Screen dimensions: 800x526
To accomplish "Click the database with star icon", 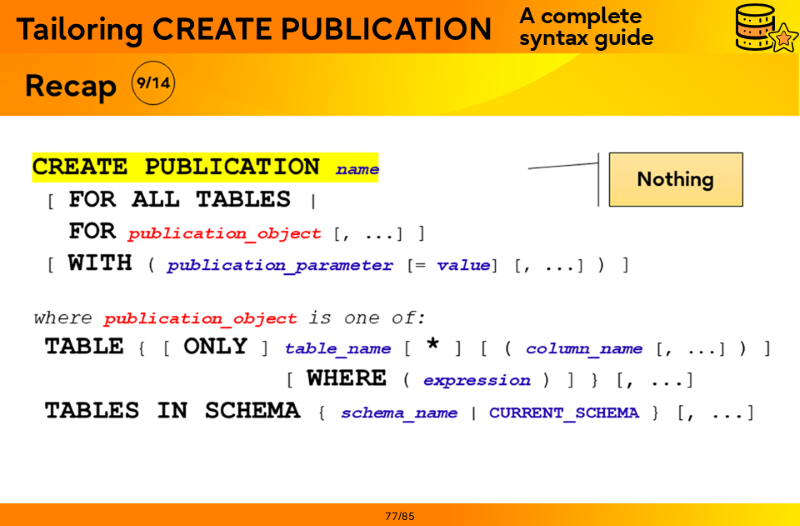I will click(x=764, y=28).
